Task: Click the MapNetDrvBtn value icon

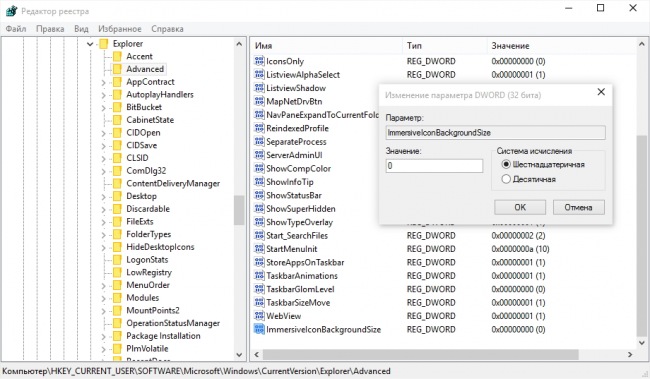Action: 259,101
